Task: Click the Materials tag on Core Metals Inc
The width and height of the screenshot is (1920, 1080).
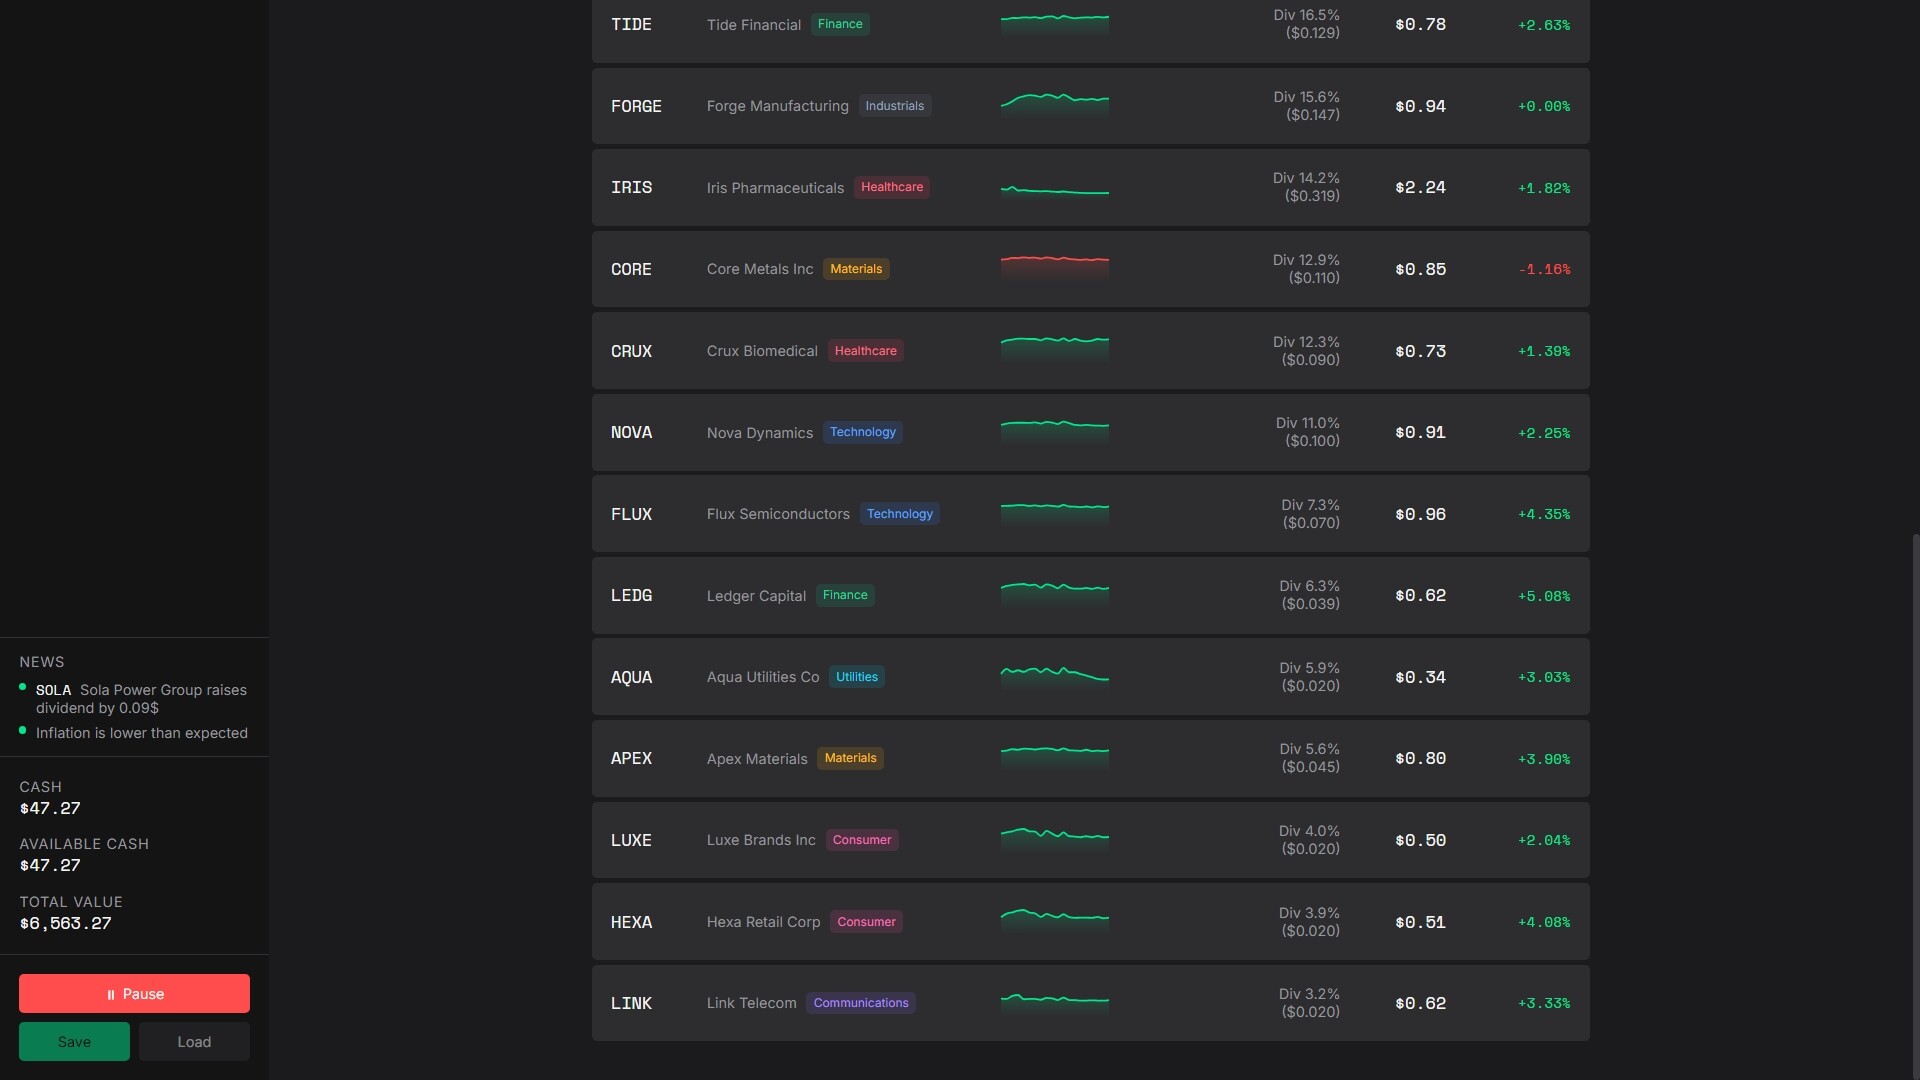Action: pyautogui.click(x=856, y=269)
